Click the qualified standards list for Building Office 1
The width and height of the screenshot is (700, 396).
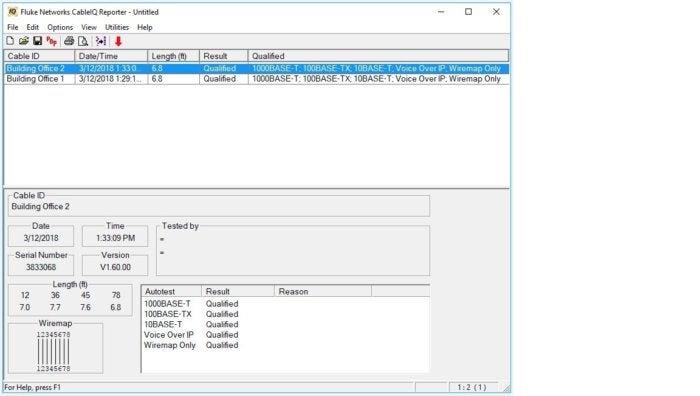click(376, 79)
